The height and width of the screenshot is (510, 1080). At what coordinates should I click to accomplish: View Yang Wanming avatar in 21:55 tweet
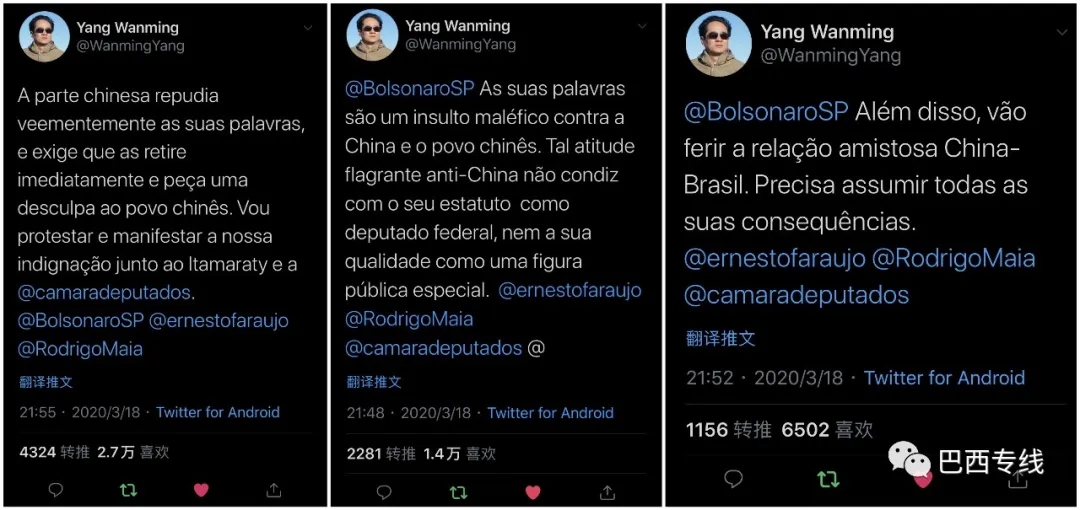click(43, 37)
